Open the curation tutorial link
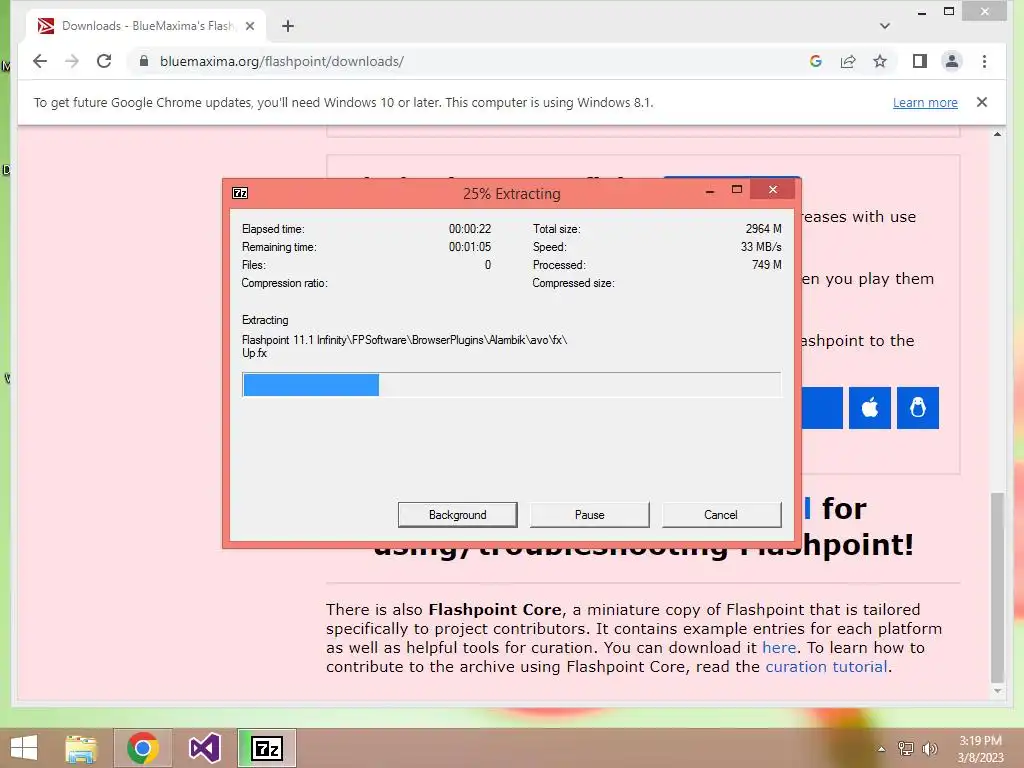The width and height of the screenshot is (1024, 768). 826,667
